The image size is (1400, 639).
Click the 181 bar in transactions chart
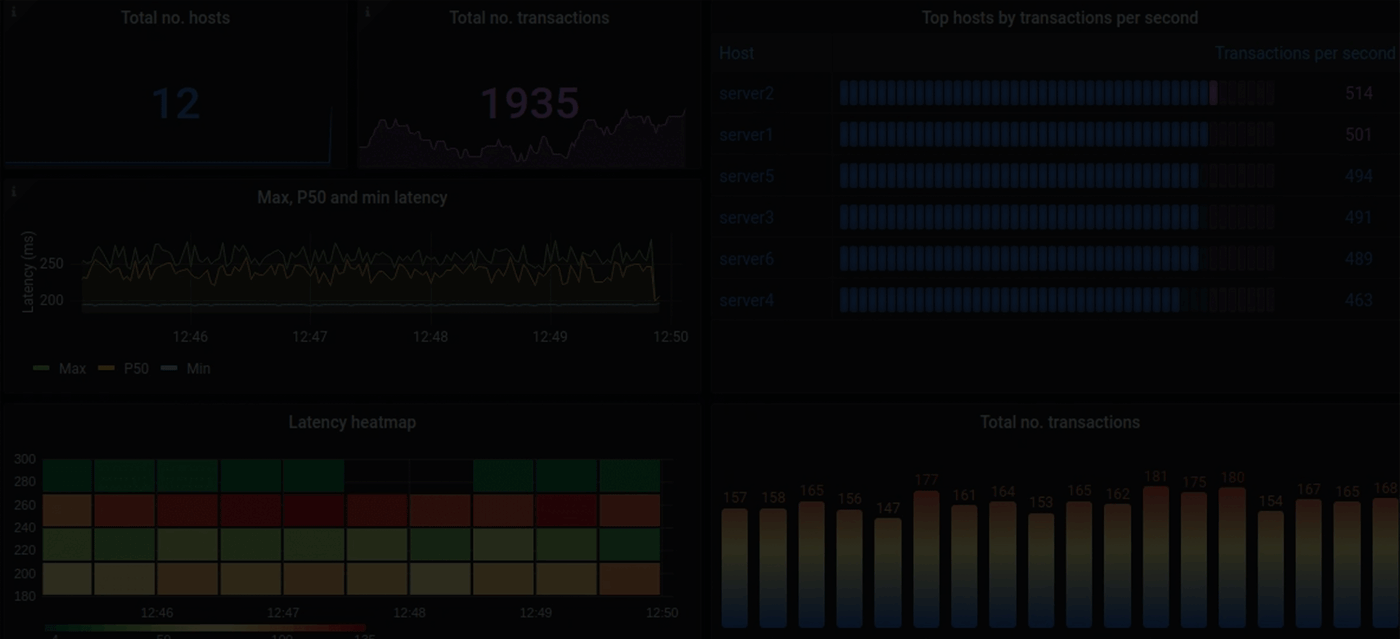pos(1156,555)
